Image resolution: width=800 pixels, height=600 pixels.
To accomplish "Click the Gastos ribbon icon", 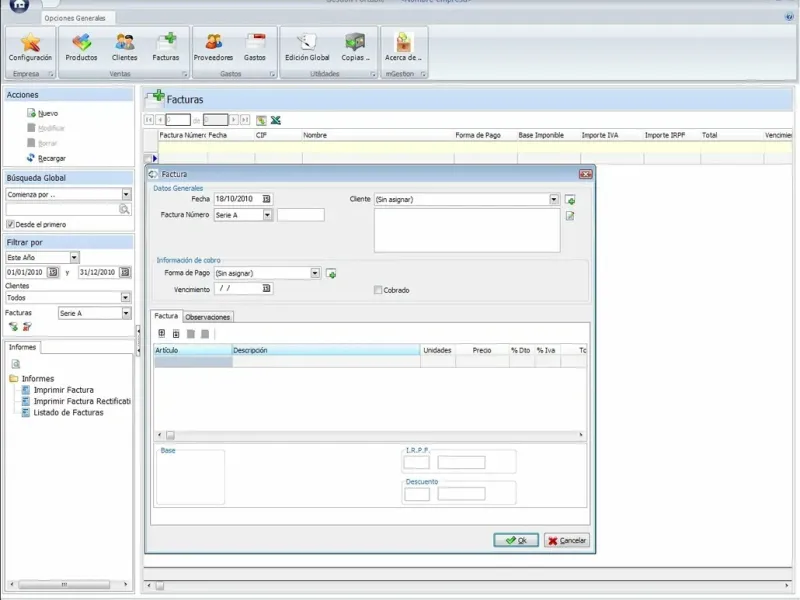I will click(x=255, y=46).
